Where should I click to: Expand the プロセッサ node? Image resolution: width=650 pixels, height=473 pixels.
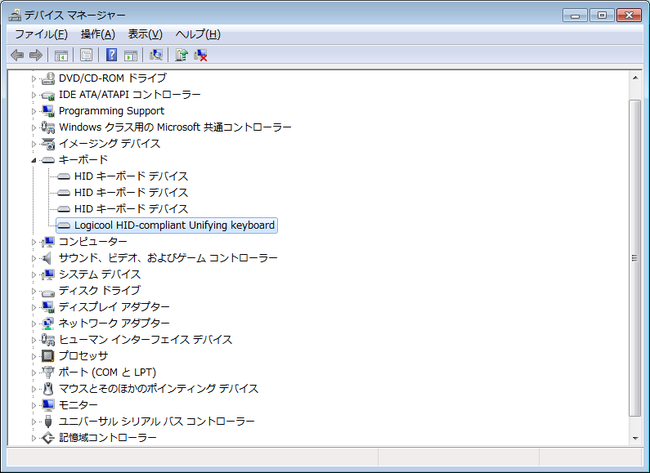pyautogui.click(x=34, y=356)
